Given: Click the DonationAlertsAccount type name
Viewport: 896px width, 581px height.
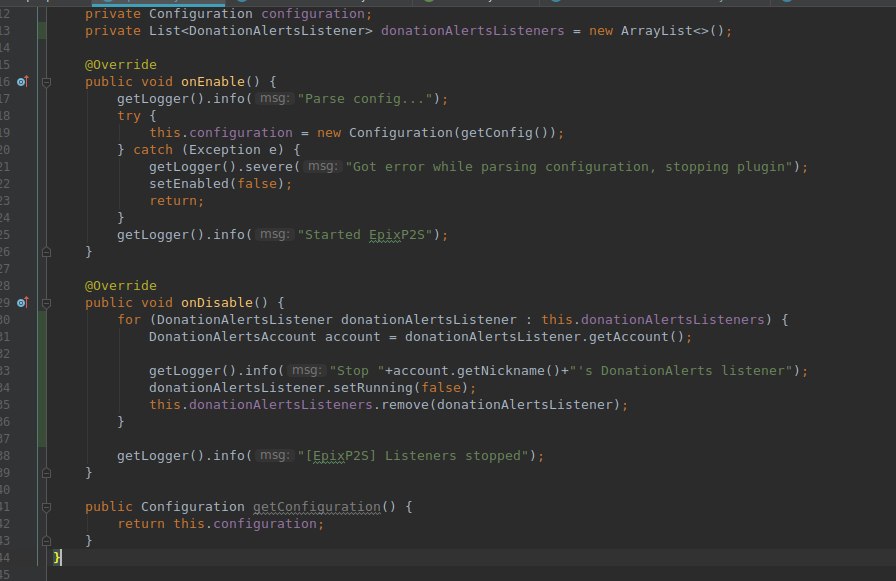Looking at the screenshot, I should [x=233, y=337].
